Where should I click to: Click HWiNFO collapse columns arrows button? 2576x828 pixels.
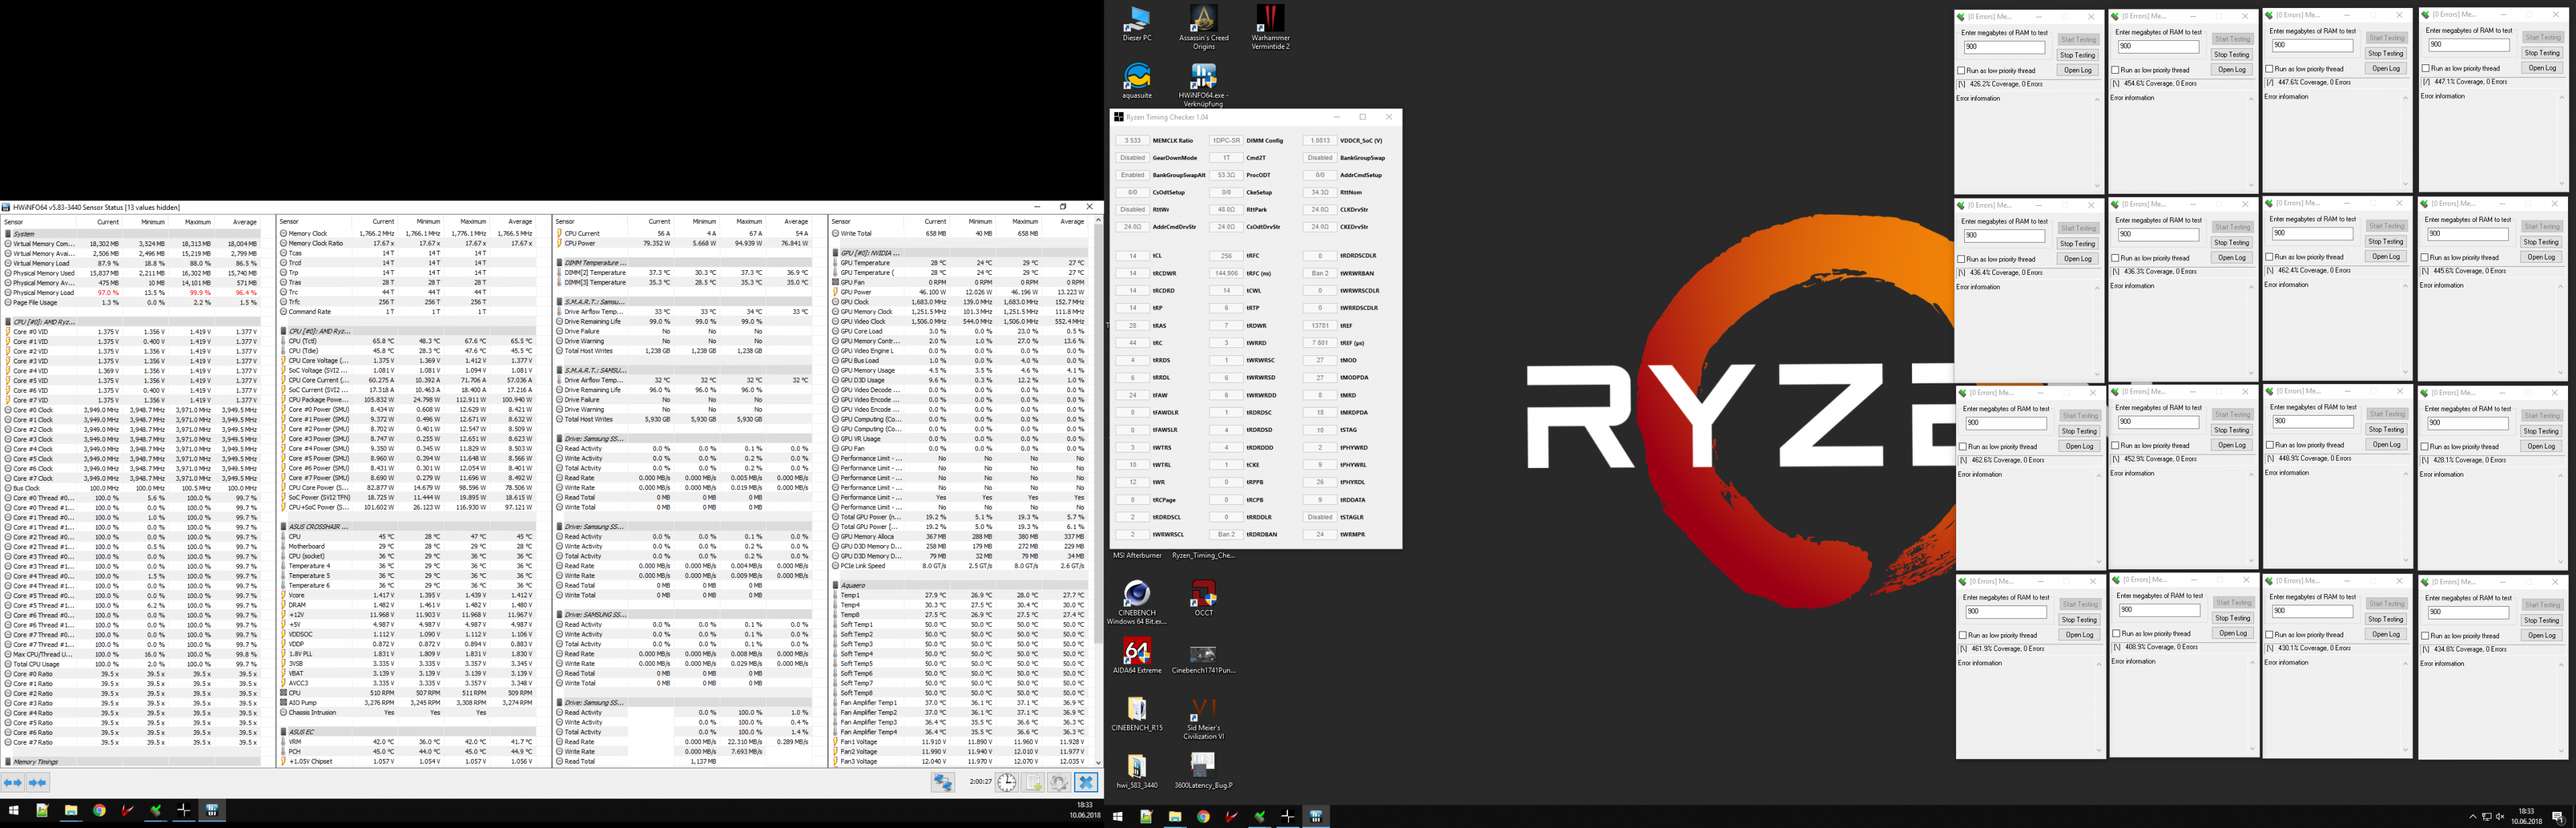[x=38, y=783]
